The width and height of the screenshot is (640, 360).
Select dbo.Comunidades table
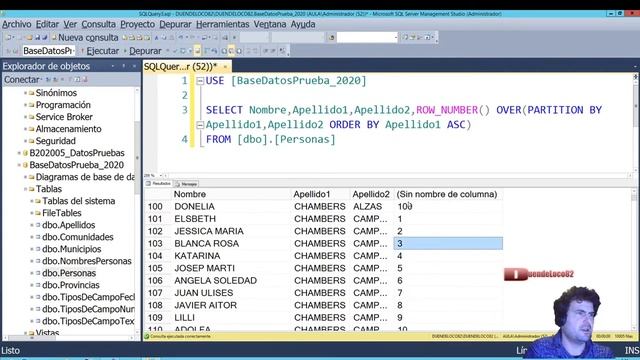pyautogui.click(x=78, y=237)
